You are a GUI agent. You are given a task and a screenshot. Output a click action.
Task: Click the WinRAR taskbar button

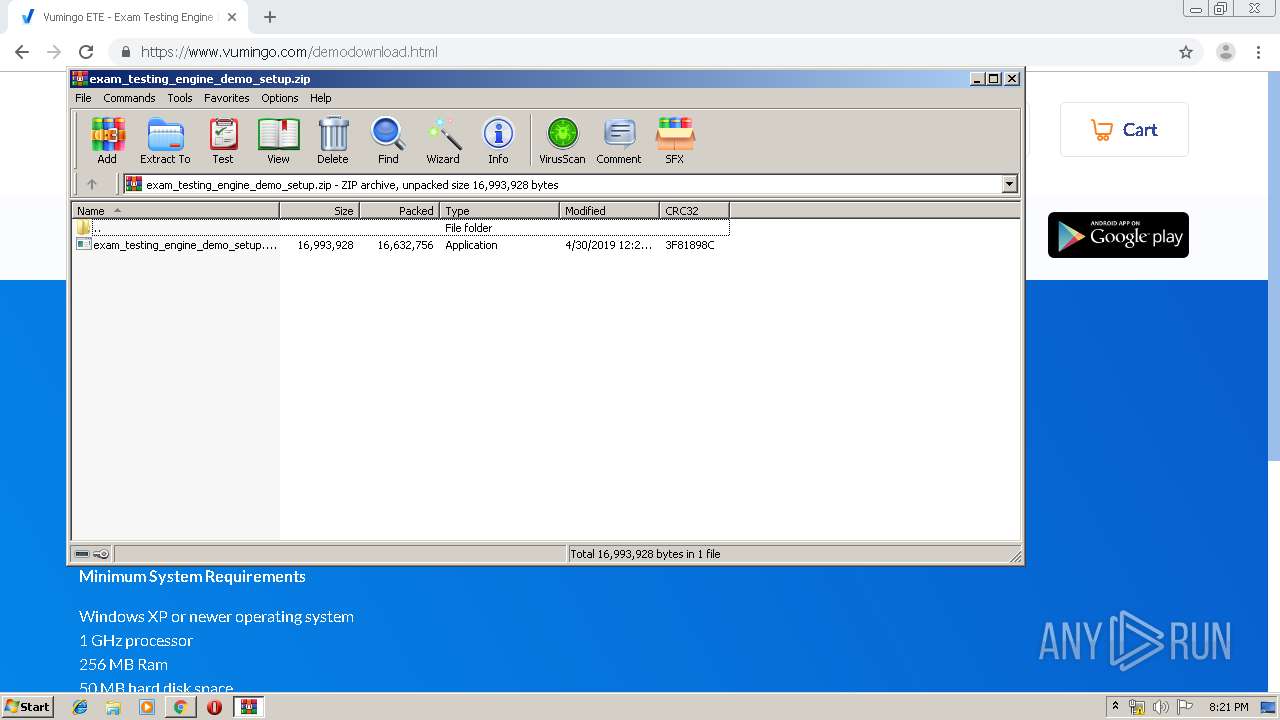(249, 707)
